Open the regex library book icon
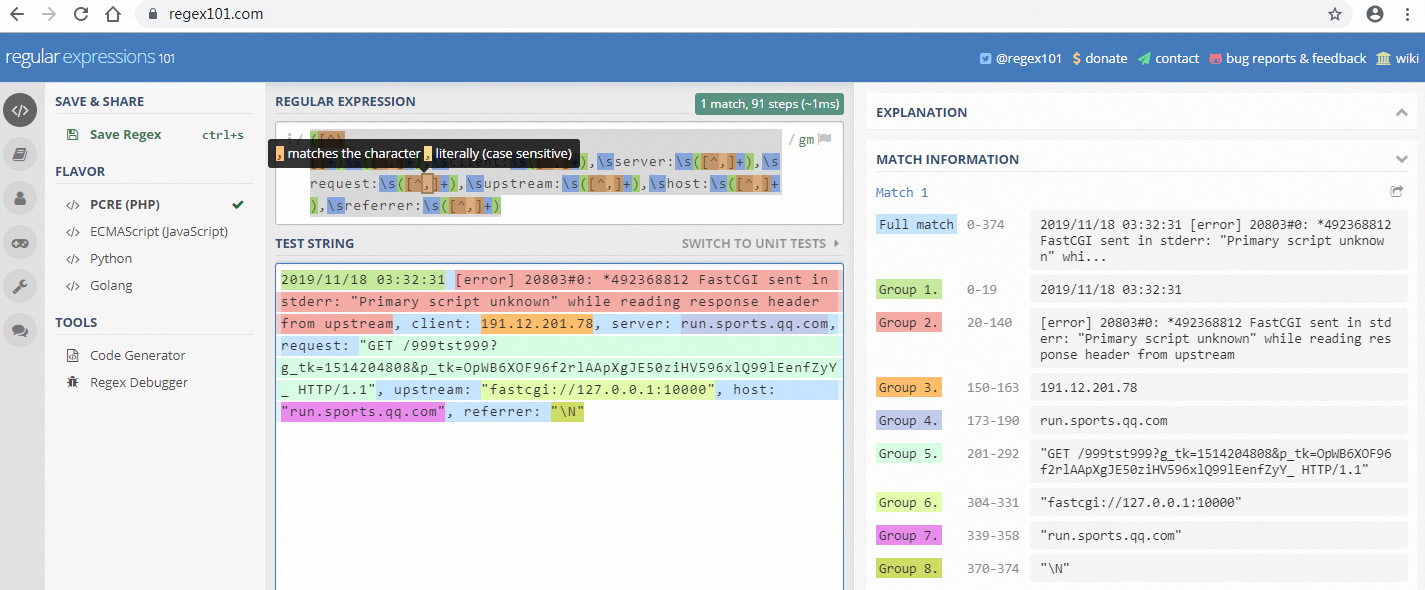 20,153
